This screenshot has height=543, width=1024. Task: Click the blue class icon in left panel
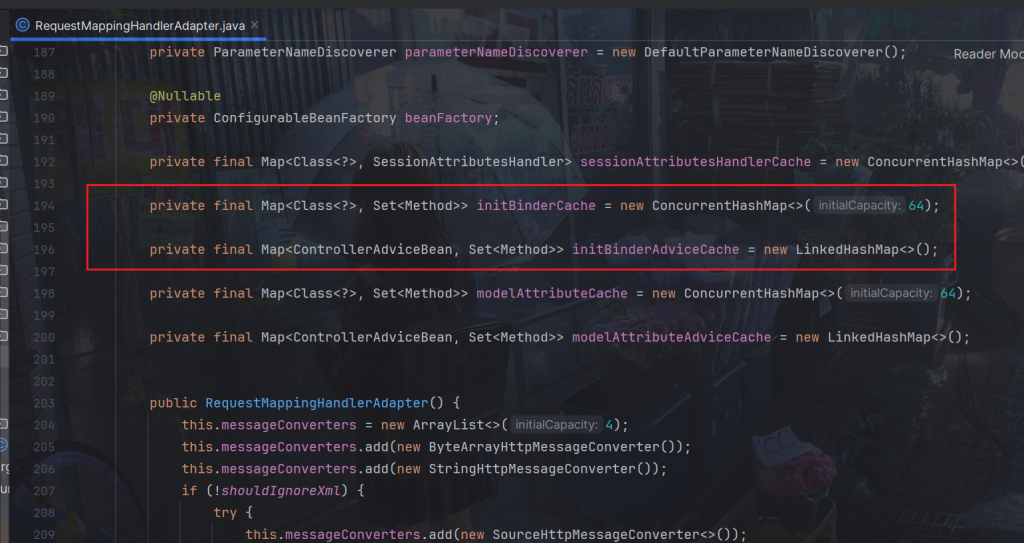[x=3, y=444]
